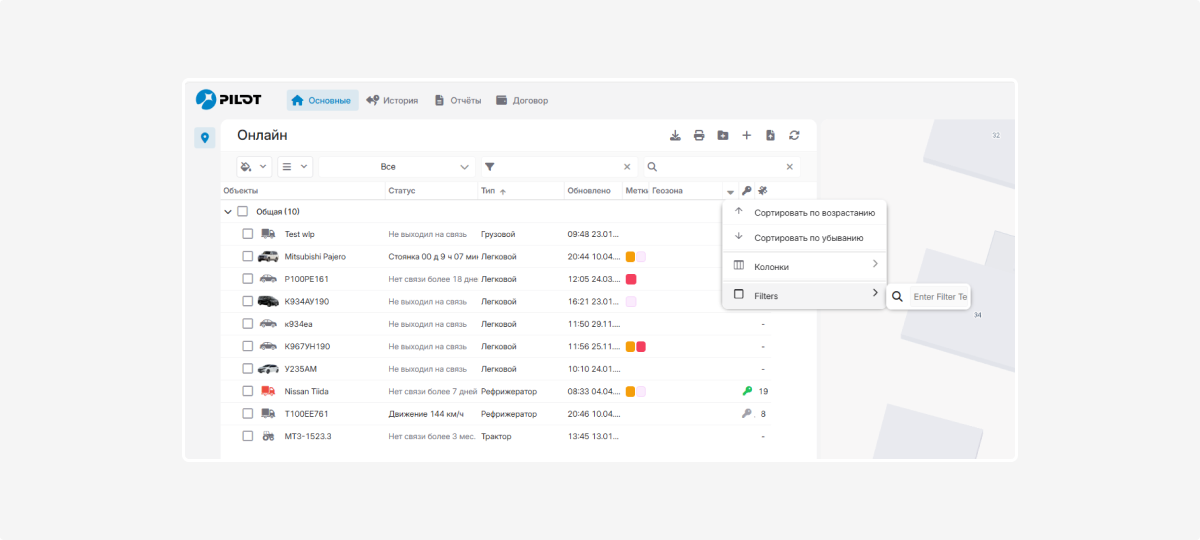Open the Отчёты tab
The height and width of the screenshot is (540, 1200).
(457, 101)
